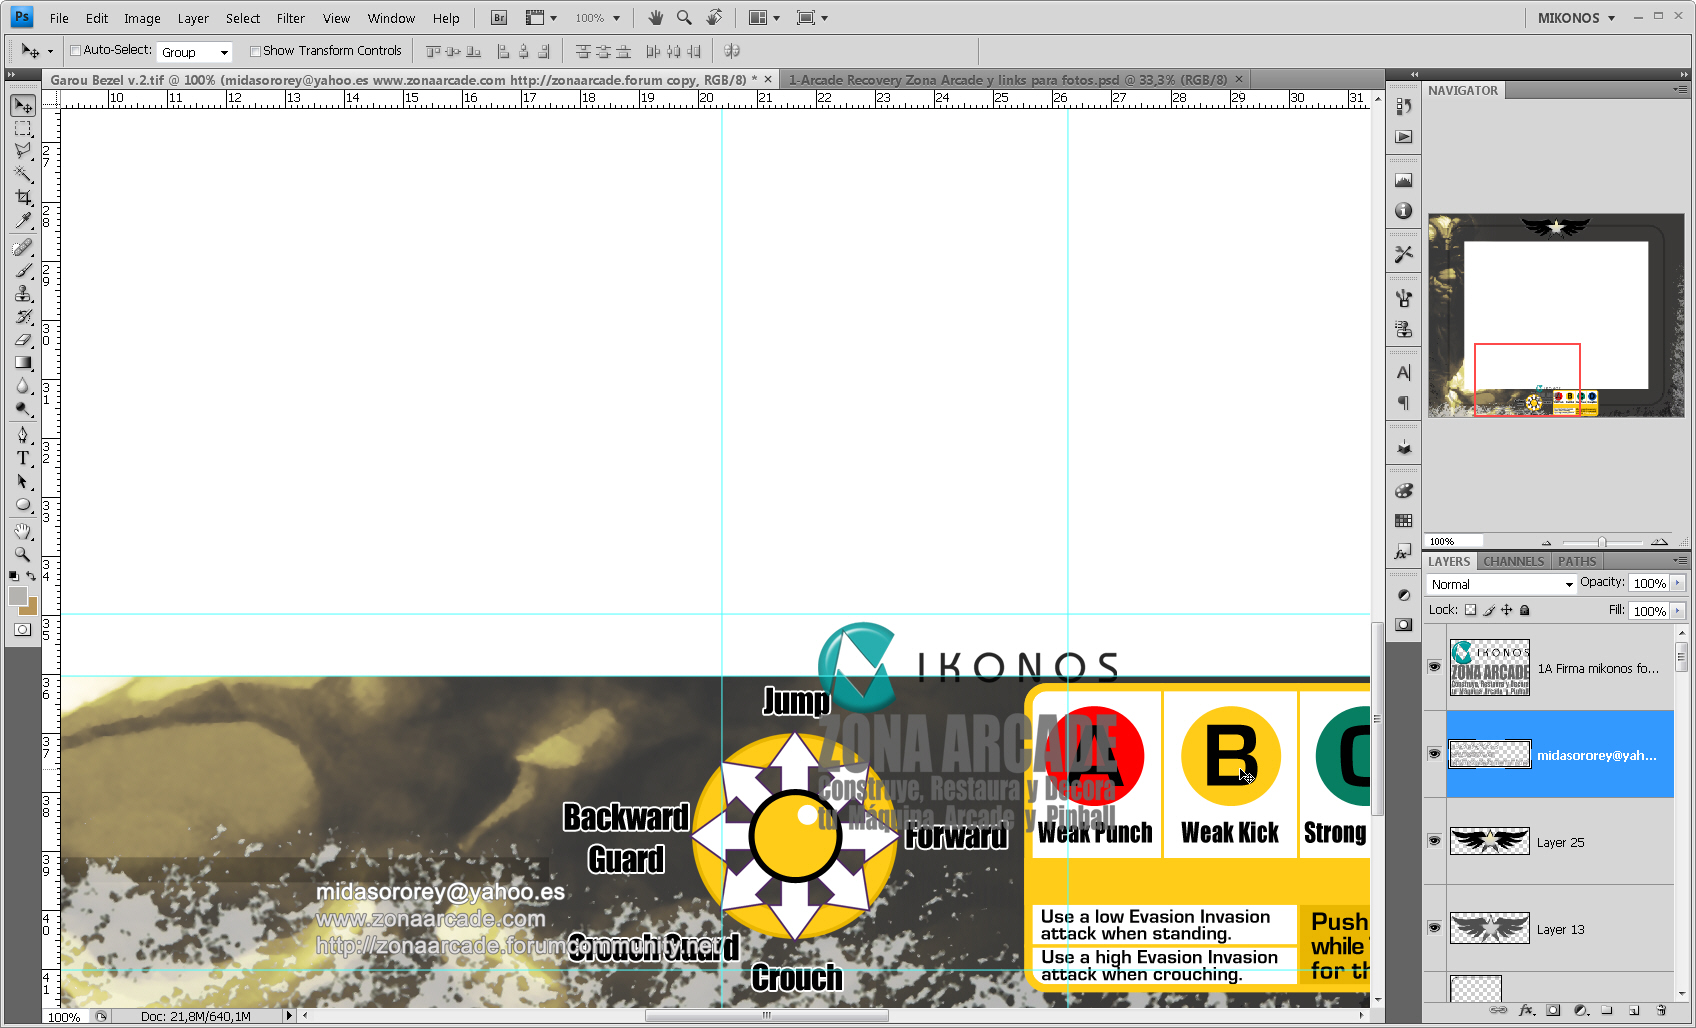Image resolution: width=1696 pixels, height=1028 pixels.
Task: Click Navigator zoom in button
Action: click(x=1659, y=542)
